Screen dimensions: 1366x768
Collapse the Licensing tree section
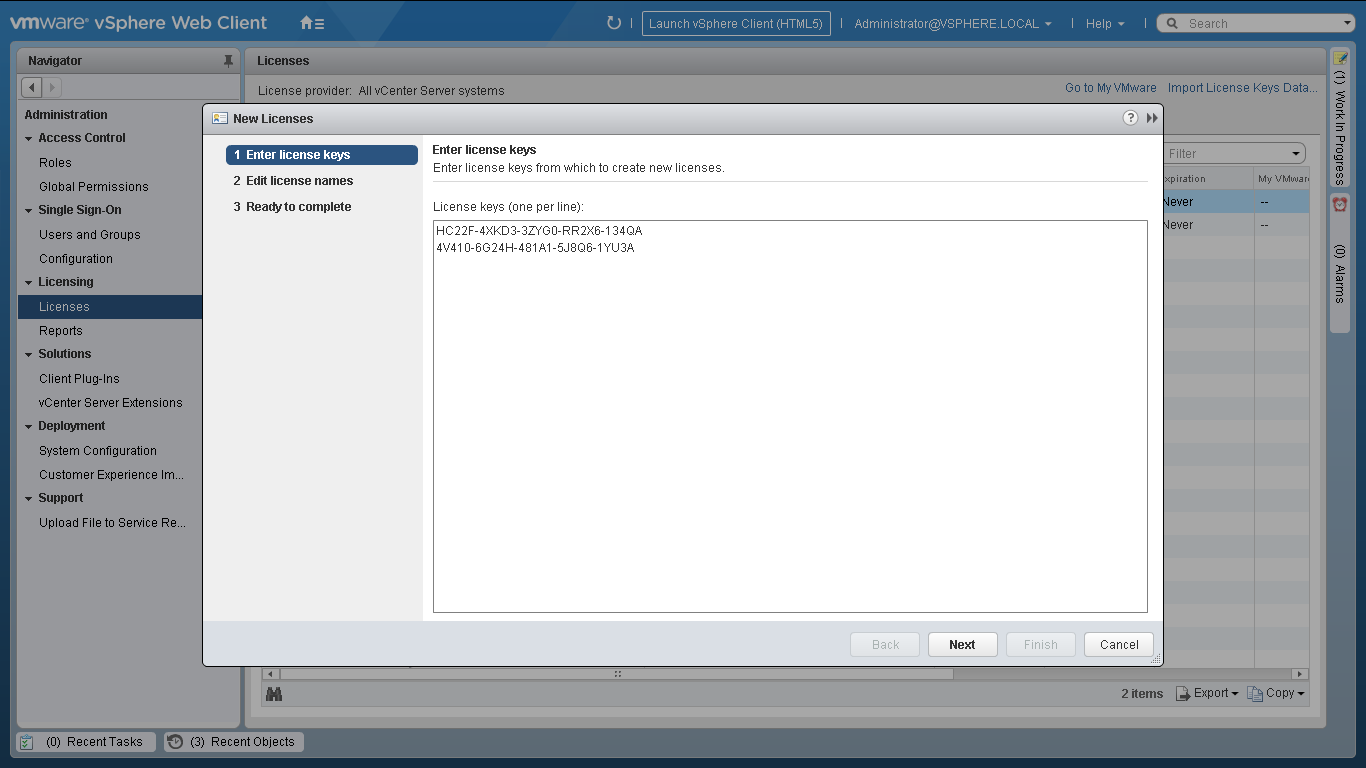[29, 283]
